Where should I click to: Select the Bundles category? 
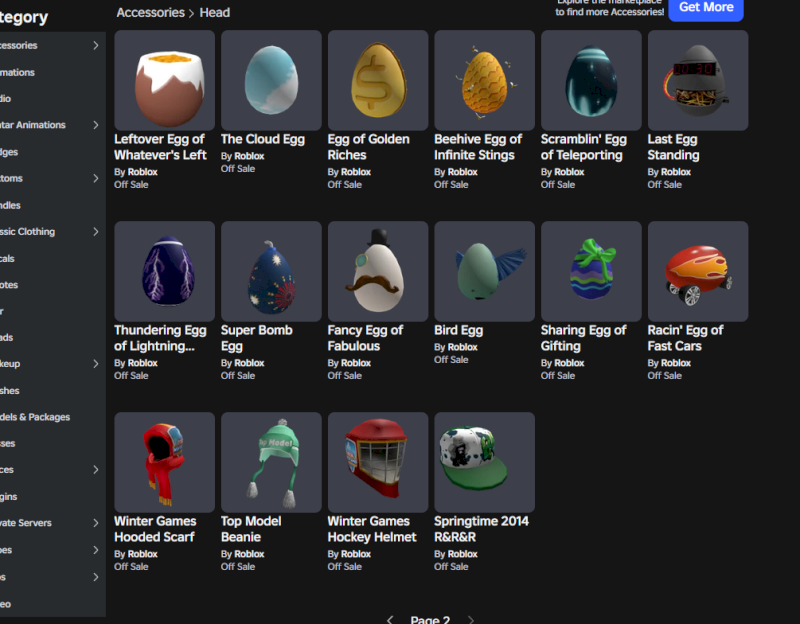click(x=10, y=205)
